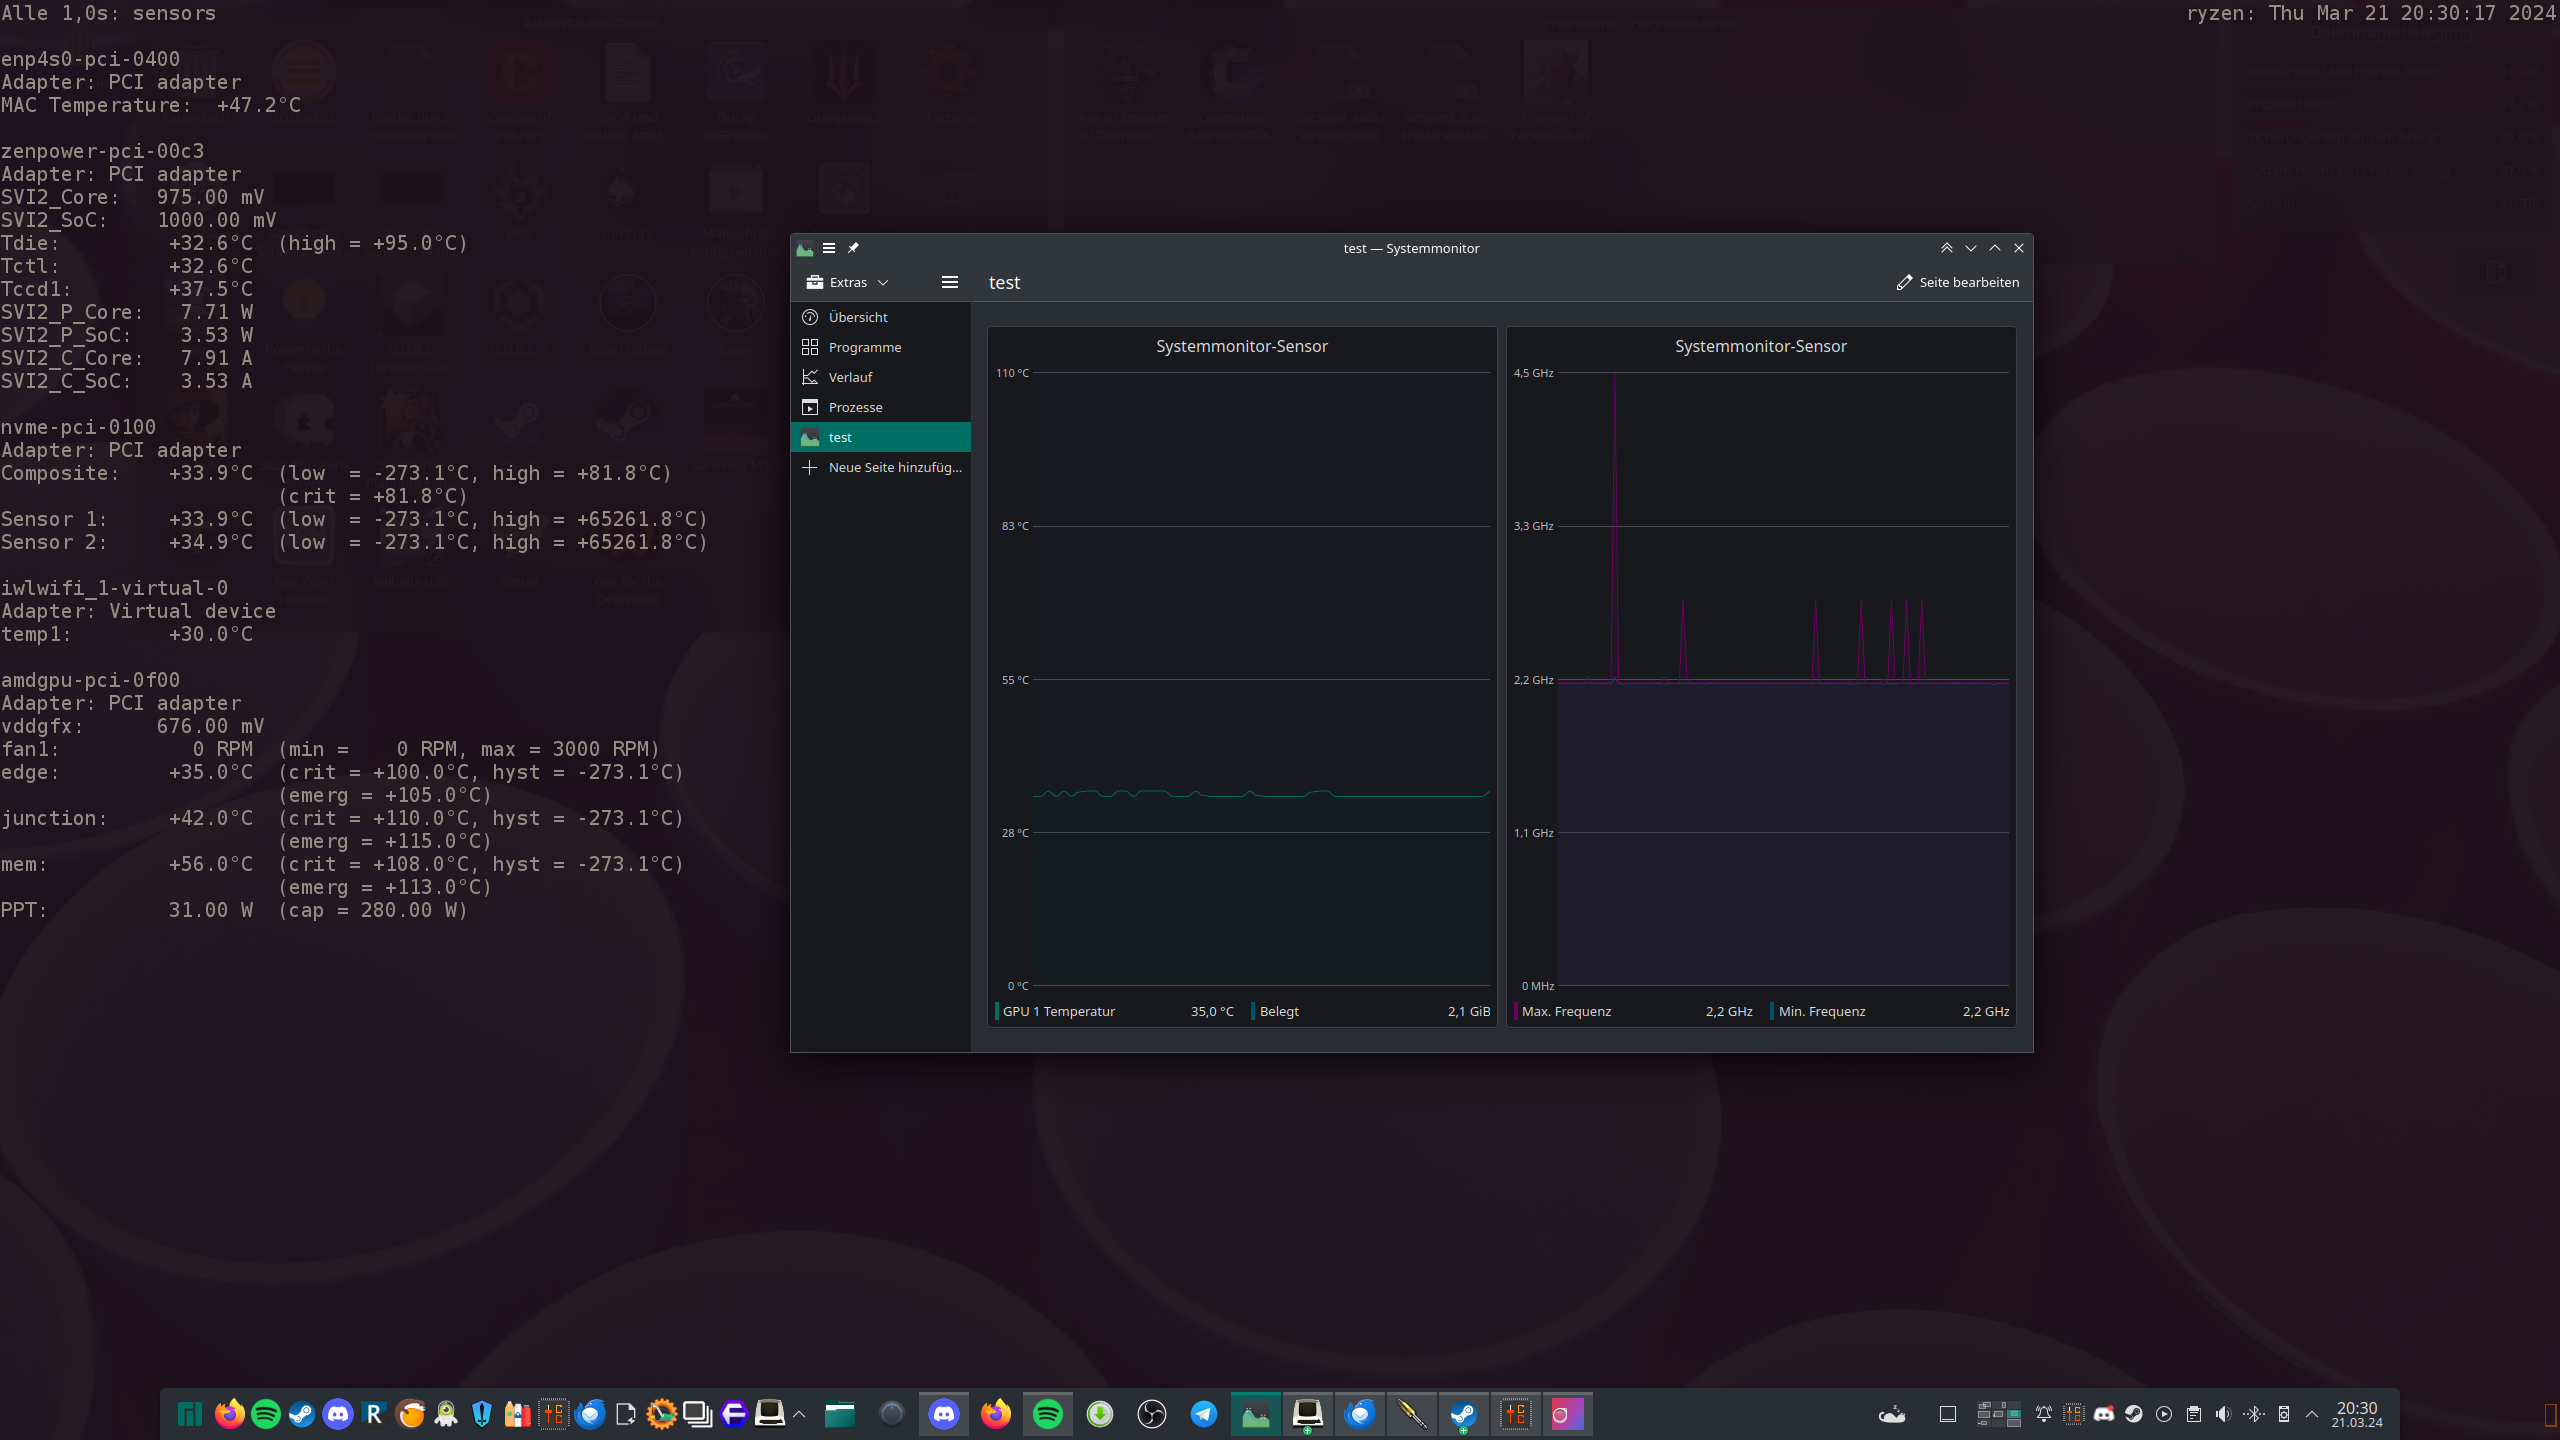Click Neue Seite hinzufügen entry
This screenshot has width=2560, height=1440.
click(x=894, y=467)
